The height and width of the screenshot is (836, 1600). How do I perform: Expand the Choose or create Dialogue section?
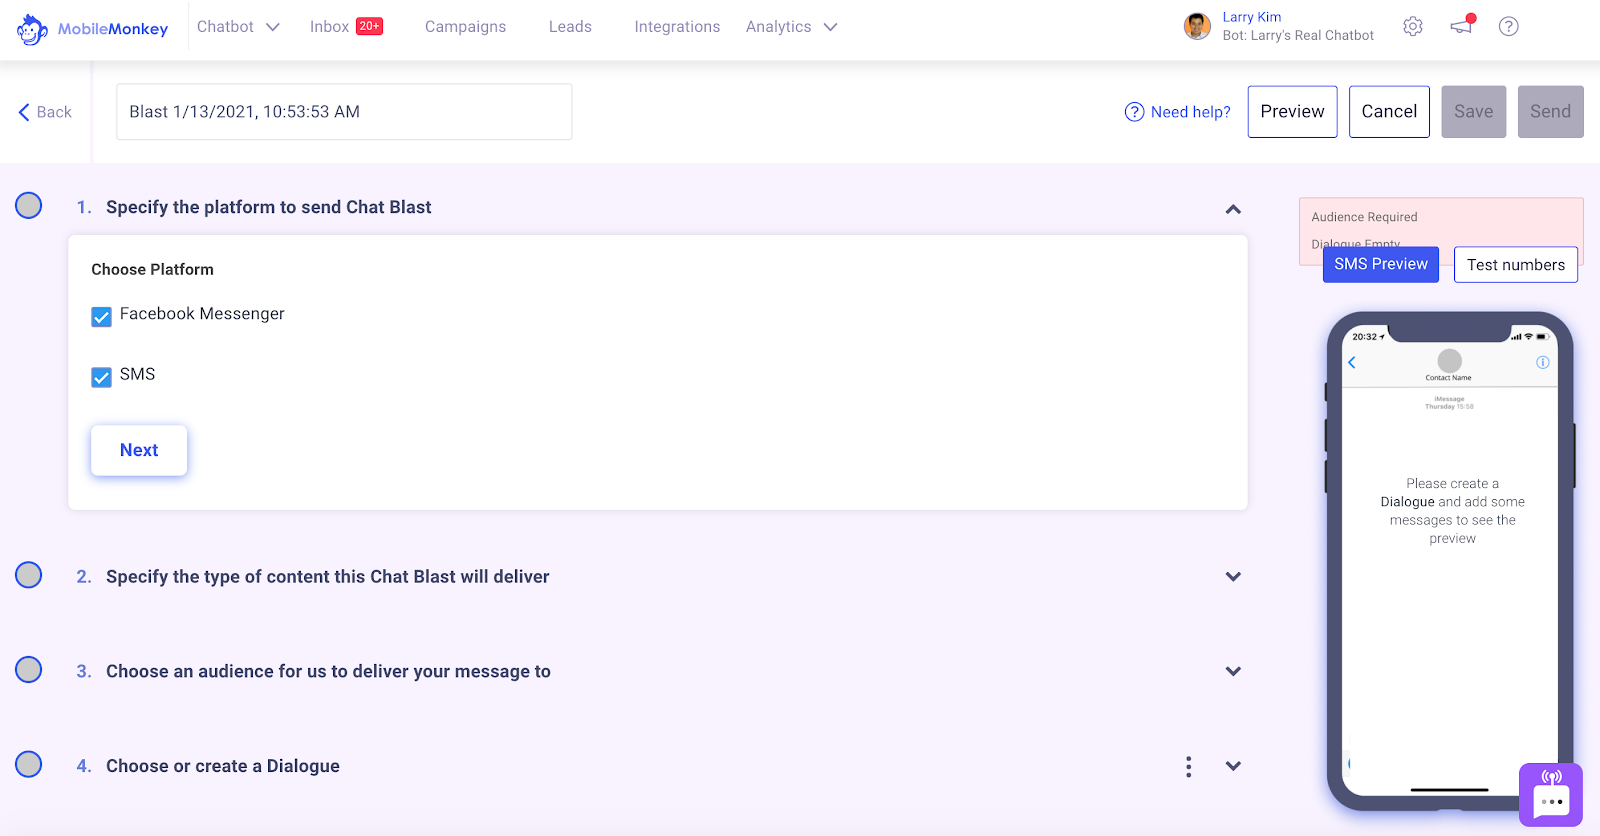1233,766
